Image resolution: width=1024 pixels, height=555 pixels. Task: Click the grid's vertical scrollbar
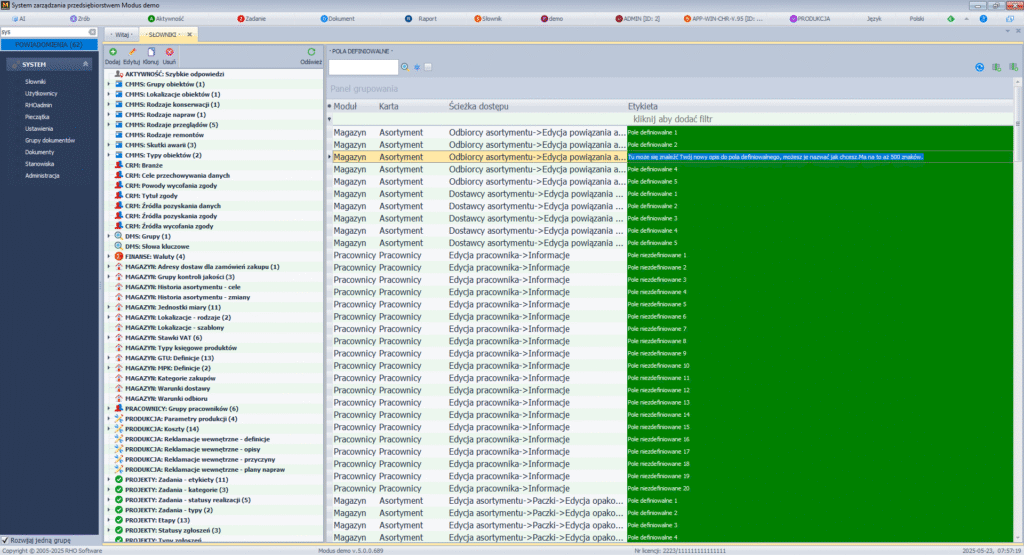coord(1017,310)
